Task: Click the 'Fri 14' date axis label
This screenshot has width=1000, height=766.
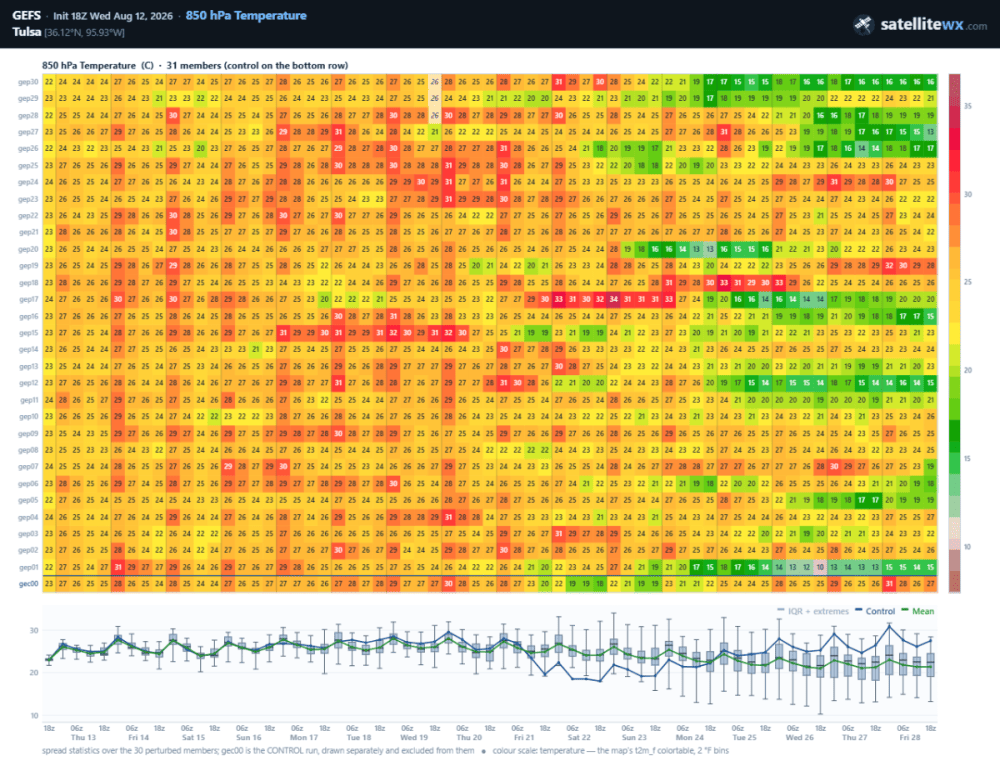Action: (x=138, y=737)
